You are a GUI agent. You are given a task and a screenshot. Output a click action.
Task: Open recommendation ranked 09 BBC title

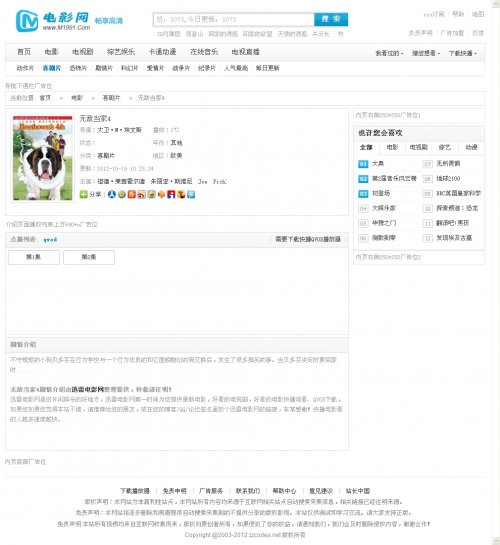coord(458,194)
